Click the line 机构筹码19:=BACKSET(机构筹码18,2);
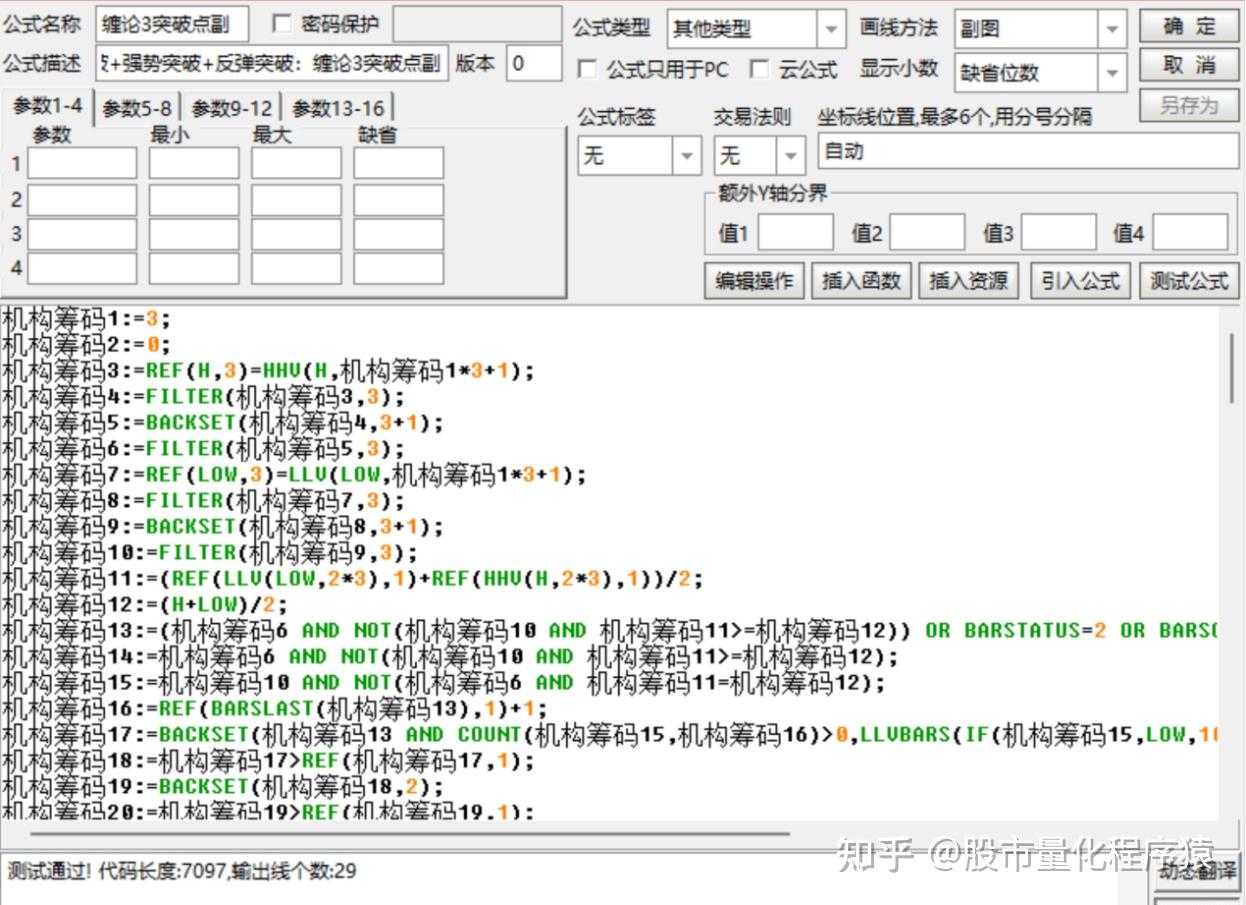Screen dimensions: 1246x905 (222, 787)
